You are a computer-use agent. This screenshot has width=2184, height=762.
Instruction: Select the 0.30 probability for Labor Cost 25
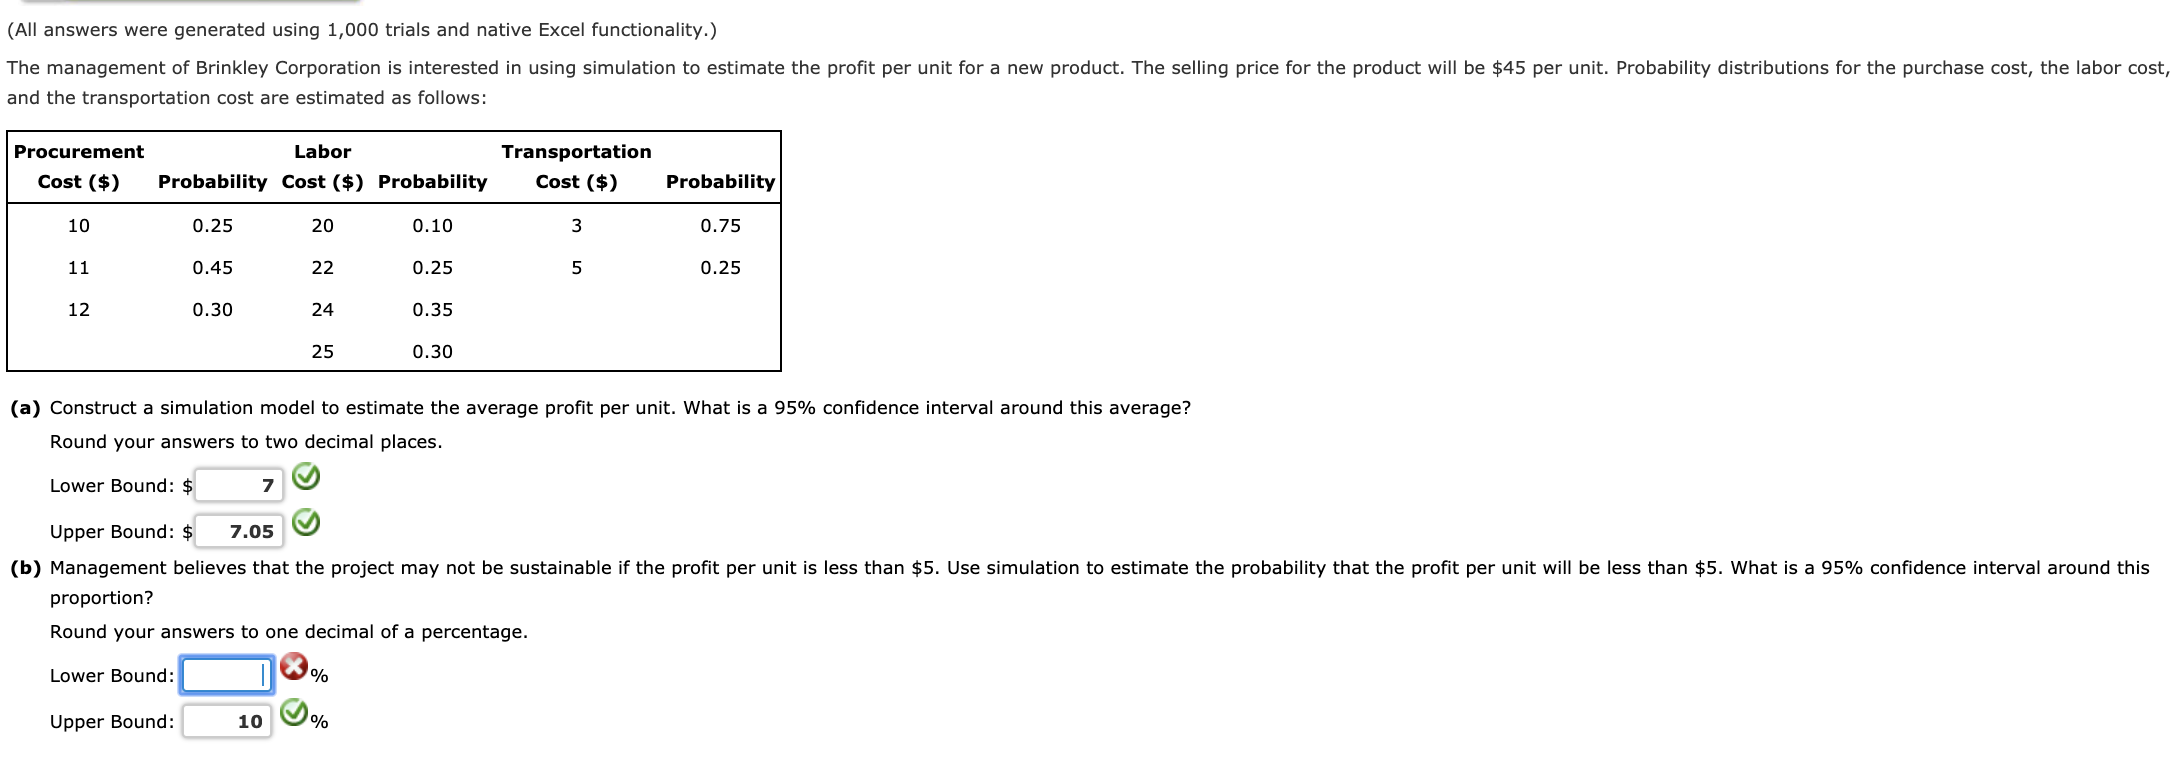coord(433,351)
